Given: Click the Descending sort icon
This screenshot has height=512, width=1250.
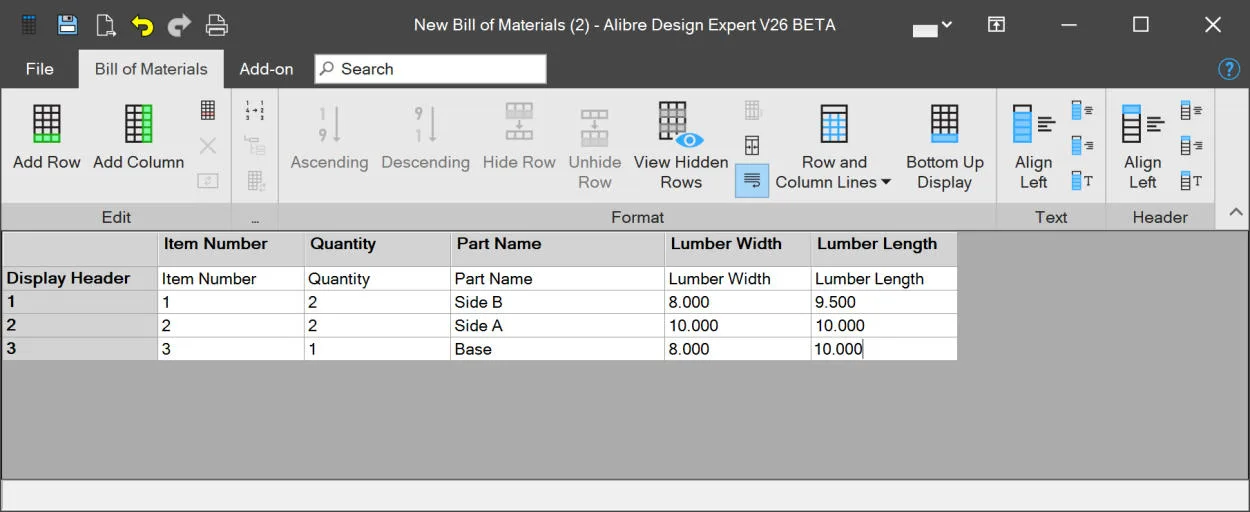Looking at the screenshot, I should [426, 124].
